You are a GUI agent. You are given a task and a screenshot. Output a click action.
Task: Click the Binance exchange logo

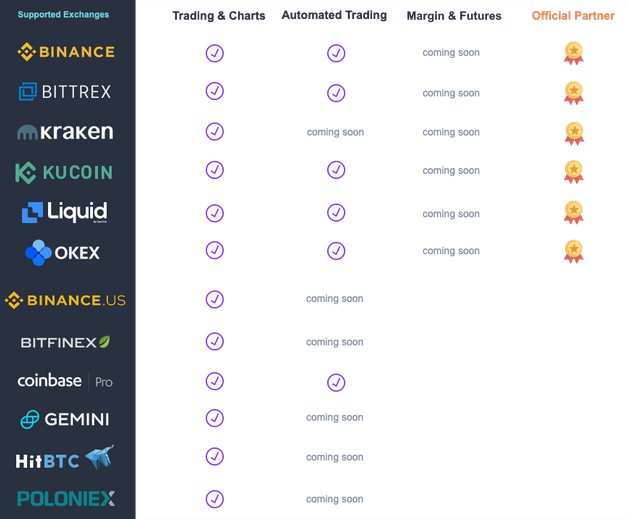(x=66, y=52)
